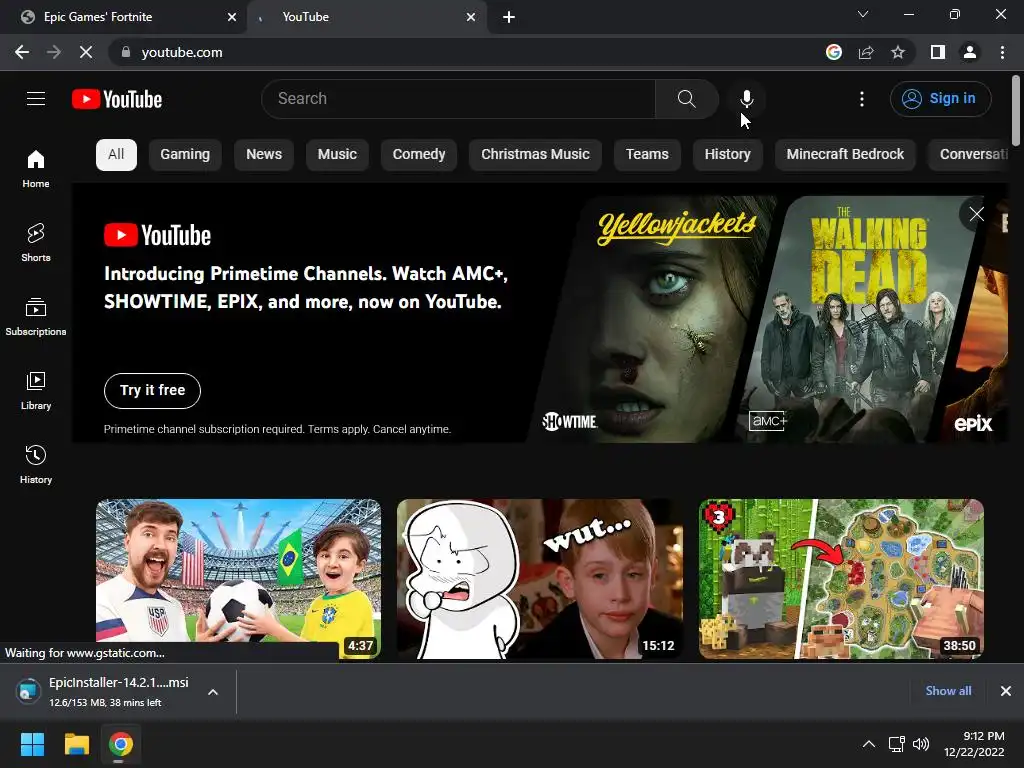Open Shorts from the sidebar

[x=36, y=242]
